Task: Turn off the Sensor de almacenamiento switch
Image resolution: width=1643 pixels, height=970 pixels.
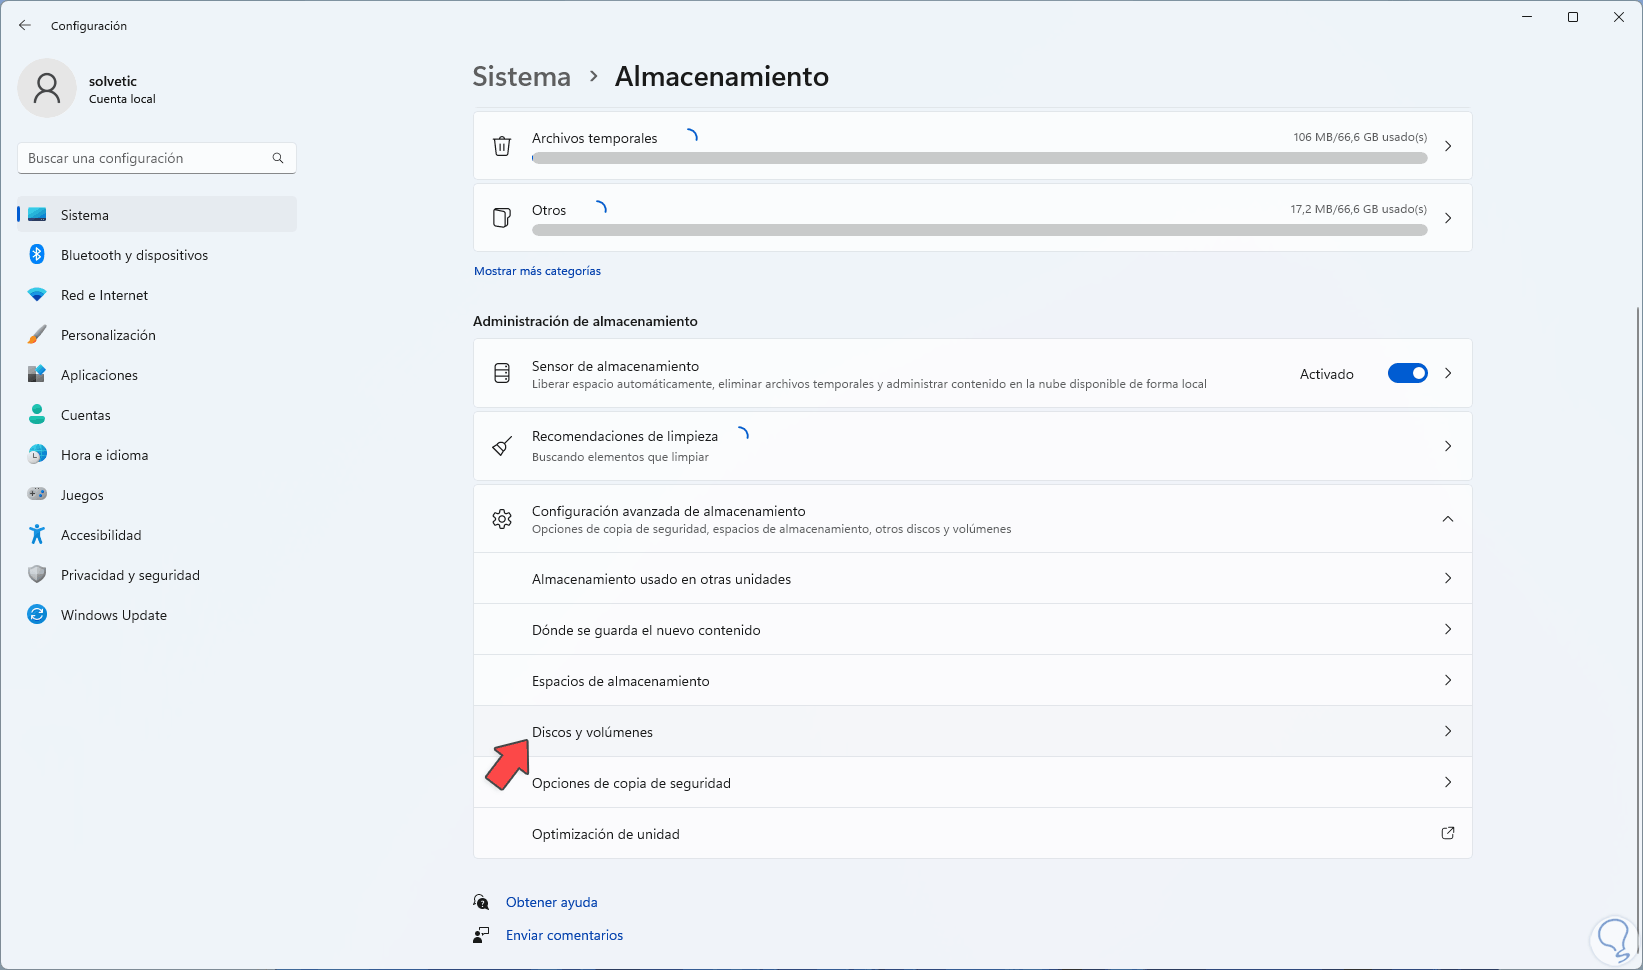Action: pos(1407,374)
